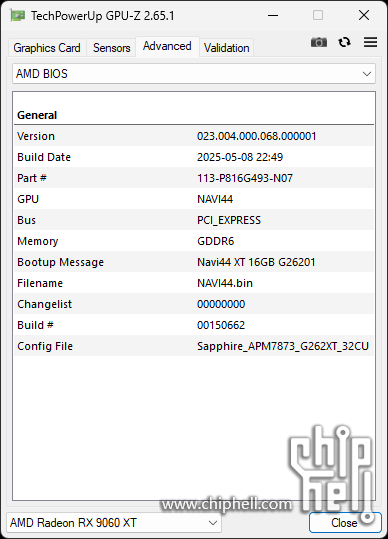Click the refresh arrows icon
Screen dimensions: 388x539
pos(344,42)
